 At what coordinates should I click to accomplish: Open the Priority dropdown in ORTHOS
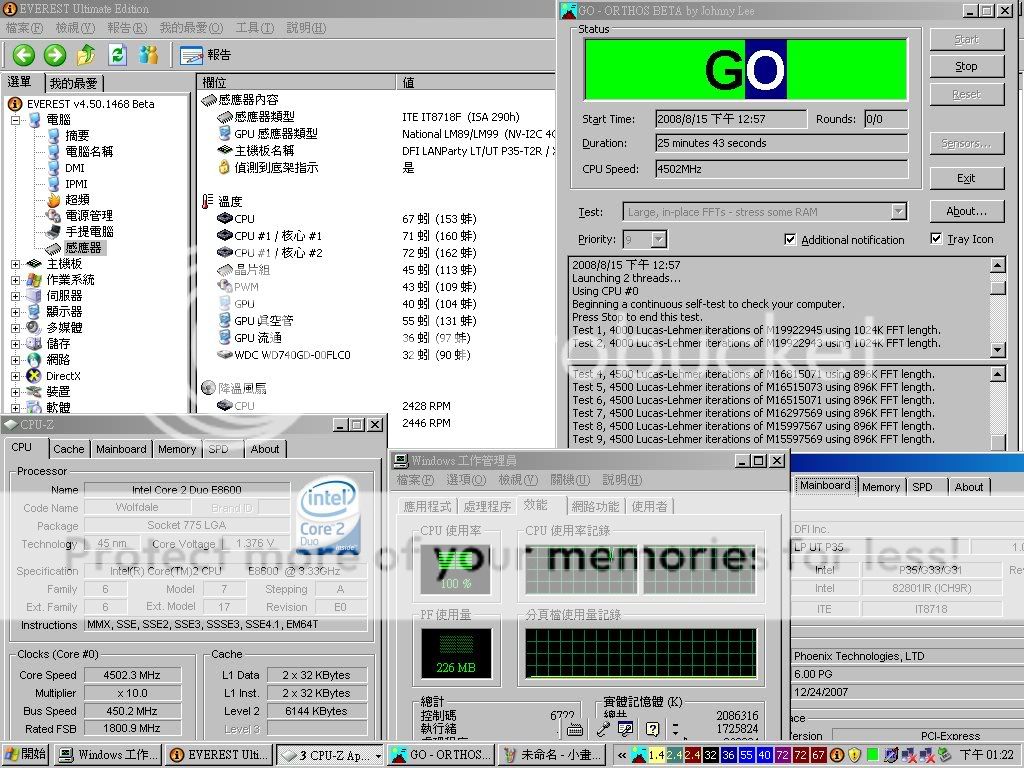(x=658, y=240)
